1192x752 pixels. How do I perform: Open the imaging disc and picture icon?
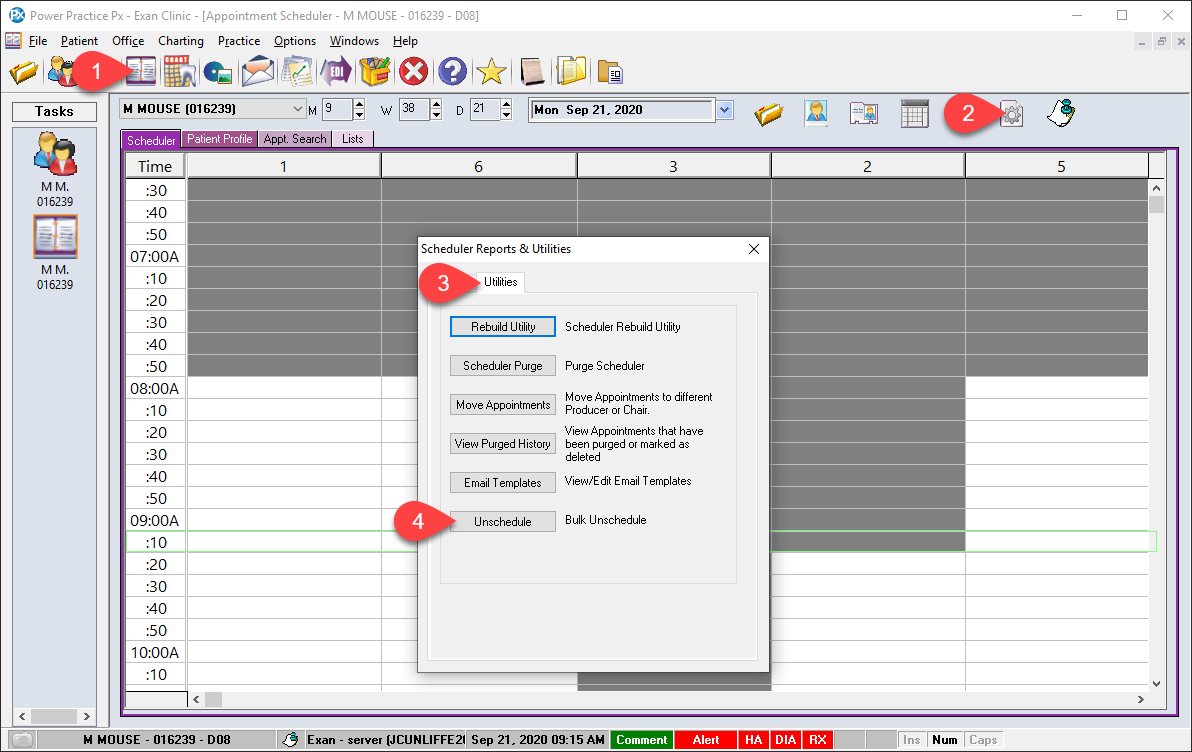click(x=218, y=73)
